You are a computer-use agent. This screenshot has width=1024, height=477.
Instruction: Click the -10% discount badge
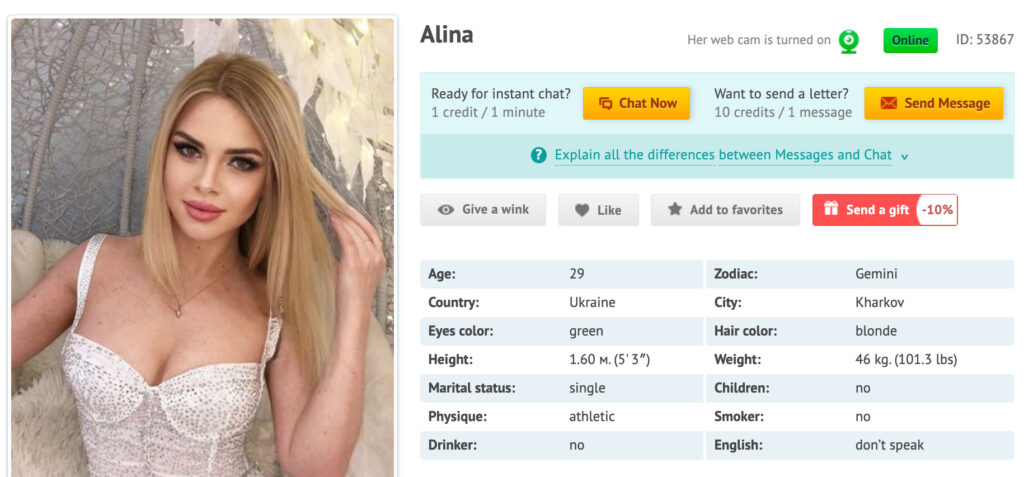tap(937, 210)
